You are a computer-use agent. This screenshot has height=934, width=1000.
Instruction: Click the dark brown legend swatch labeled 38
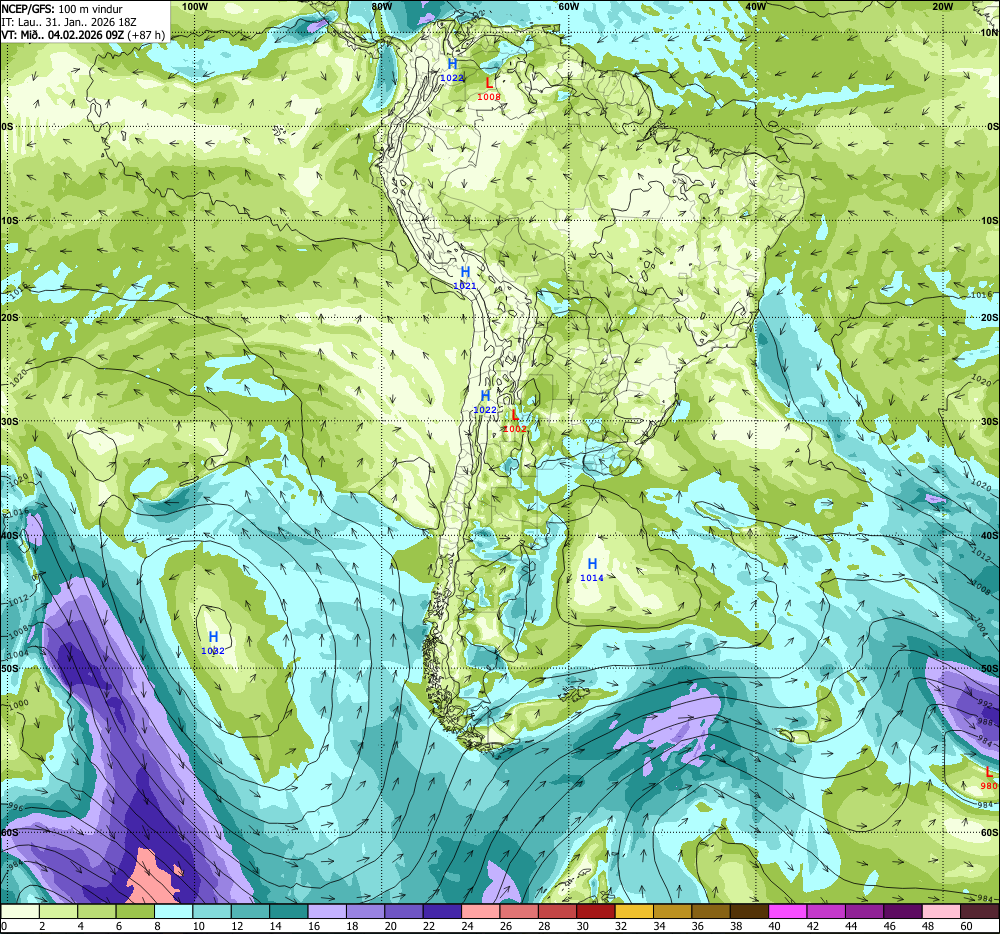[749, 912]
